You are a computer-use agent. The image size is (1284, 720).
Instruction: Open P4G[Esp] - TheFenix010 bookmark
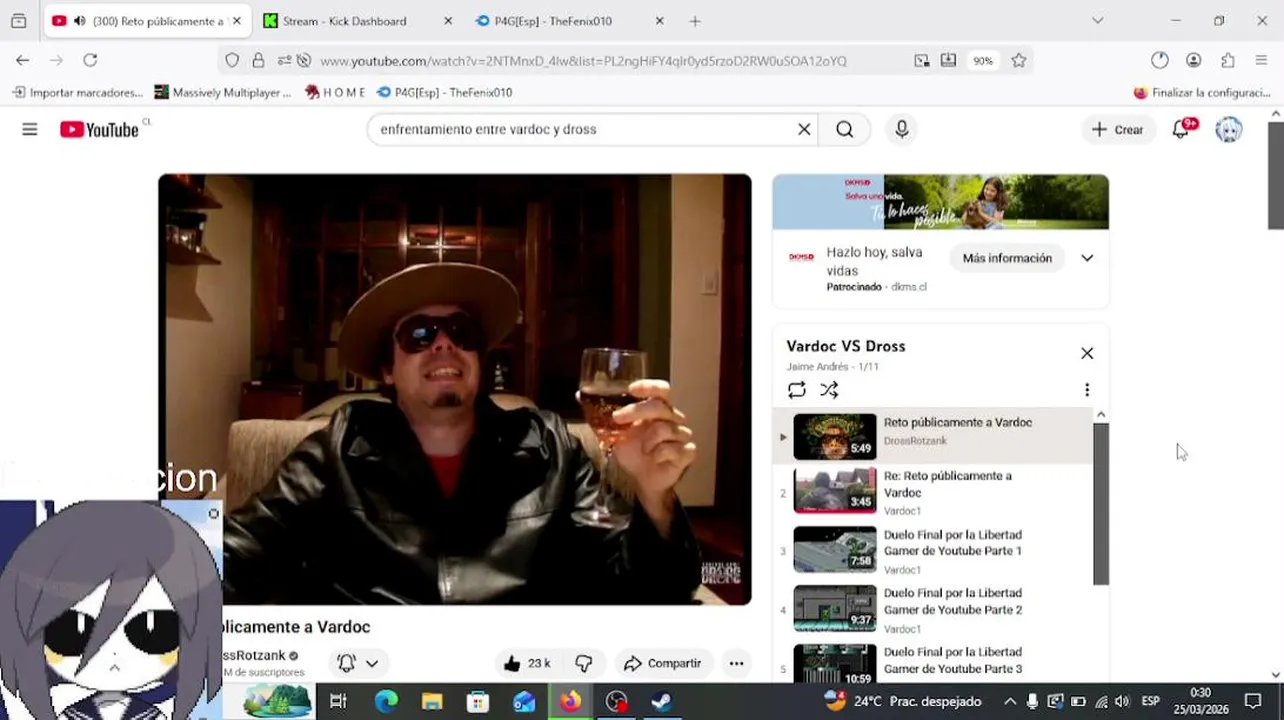tap(445, 92)
